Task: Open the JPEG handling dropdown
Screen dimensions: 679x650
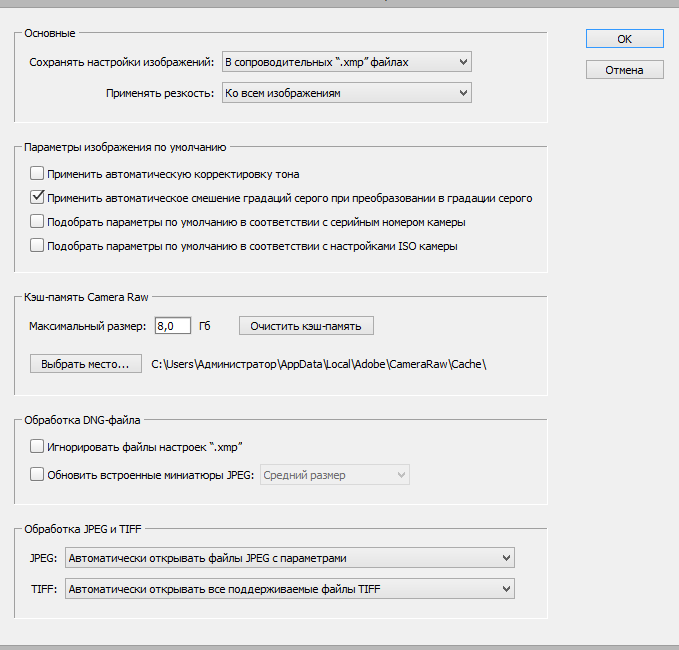Action: click(x=290, y=558)
